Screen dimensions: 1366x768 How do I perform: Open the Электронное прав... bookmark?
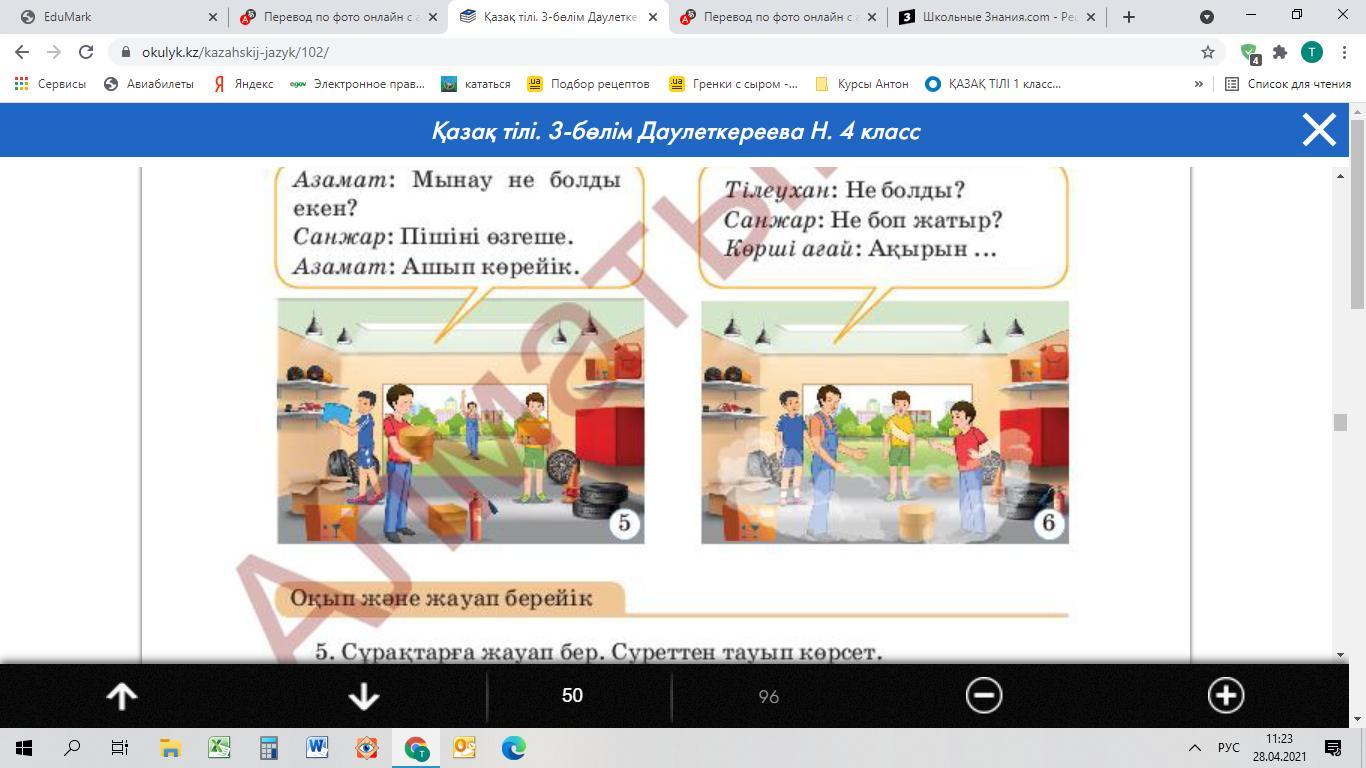point(357,84)
